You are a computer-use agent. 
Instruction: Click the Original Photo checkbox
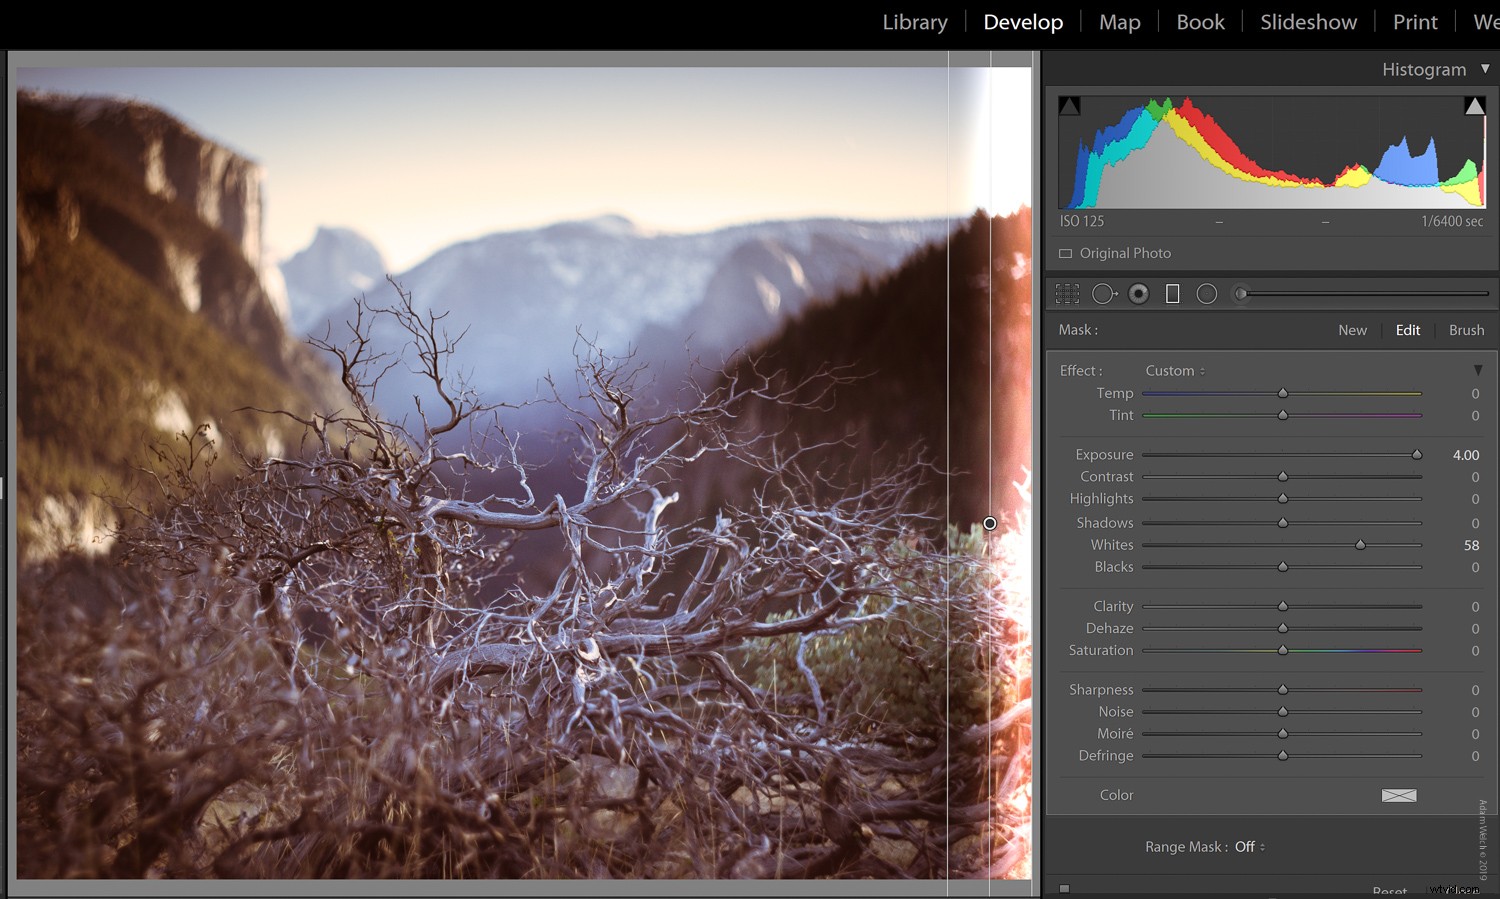[1065, 253]
